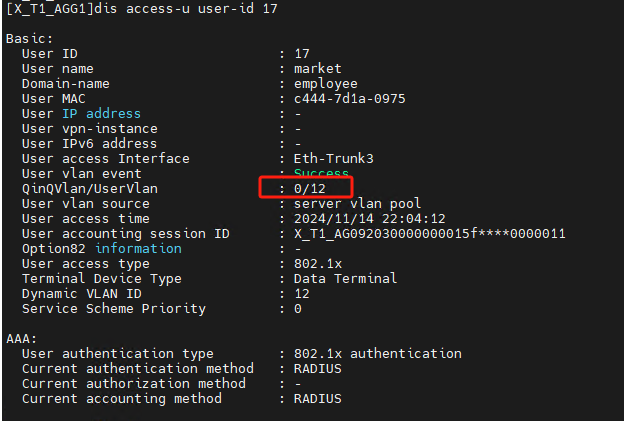The image size is (624, 421).
Task: Click the highlighted 'information' keyword after Option82
Action: [x=137, y=249]
